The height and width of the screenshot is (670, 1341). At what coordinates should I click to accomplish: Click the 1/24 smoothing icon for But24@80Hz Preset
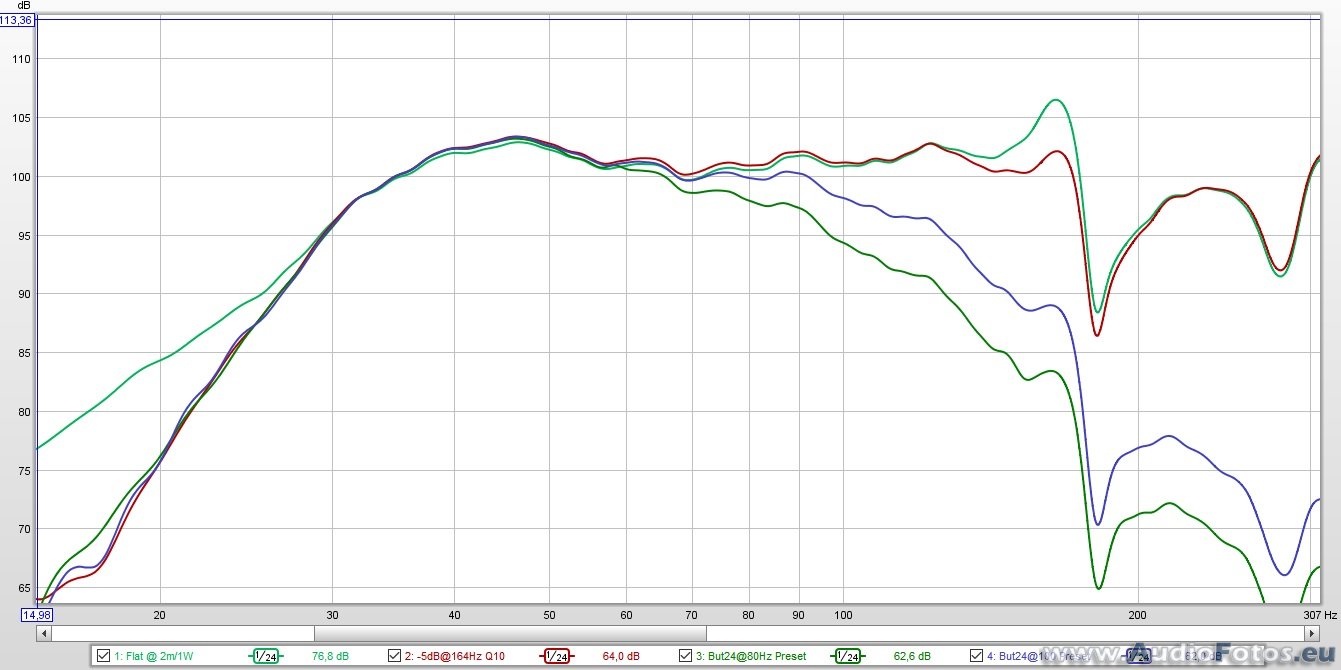pyautogui.click(x=846, y=656)
